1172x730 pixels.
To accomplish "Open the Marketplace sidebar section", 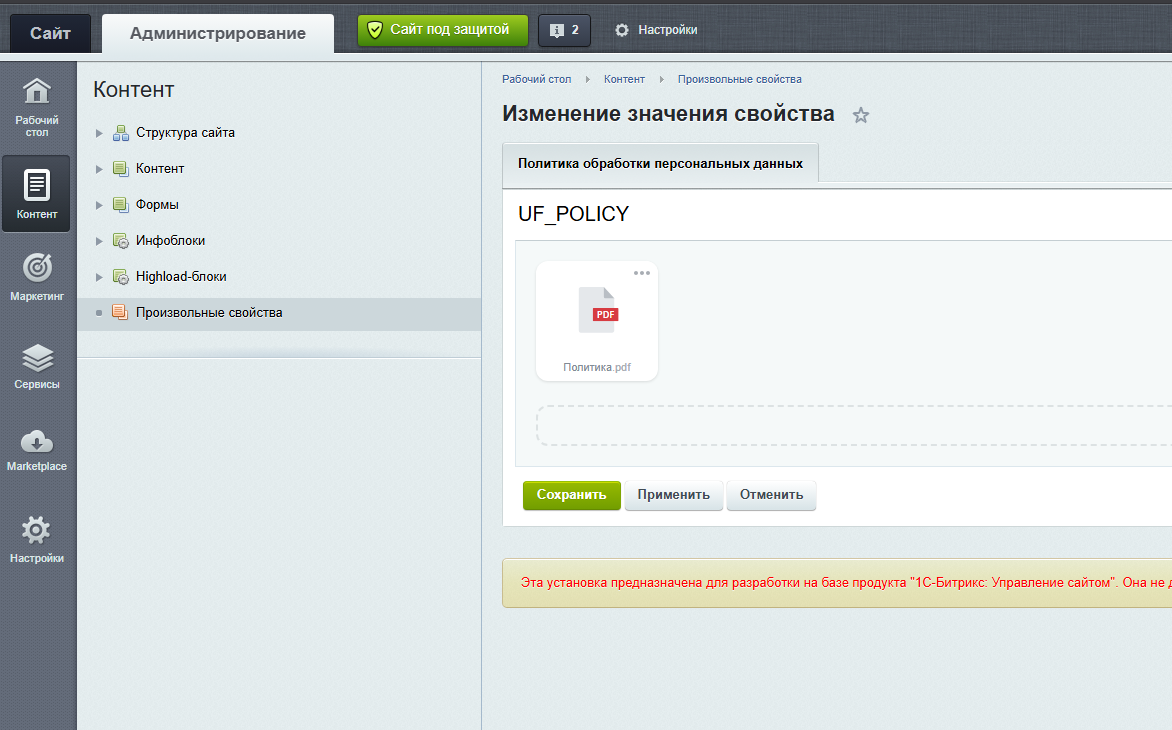I will [x=37, y=451].
